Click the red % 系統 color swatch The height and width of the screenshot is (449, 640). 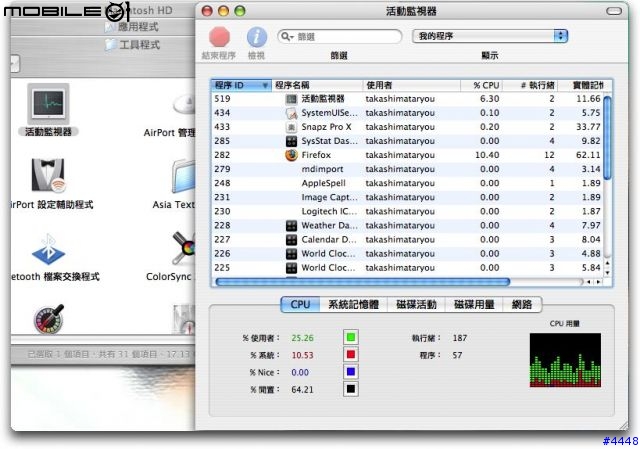(x=351, y=355)
